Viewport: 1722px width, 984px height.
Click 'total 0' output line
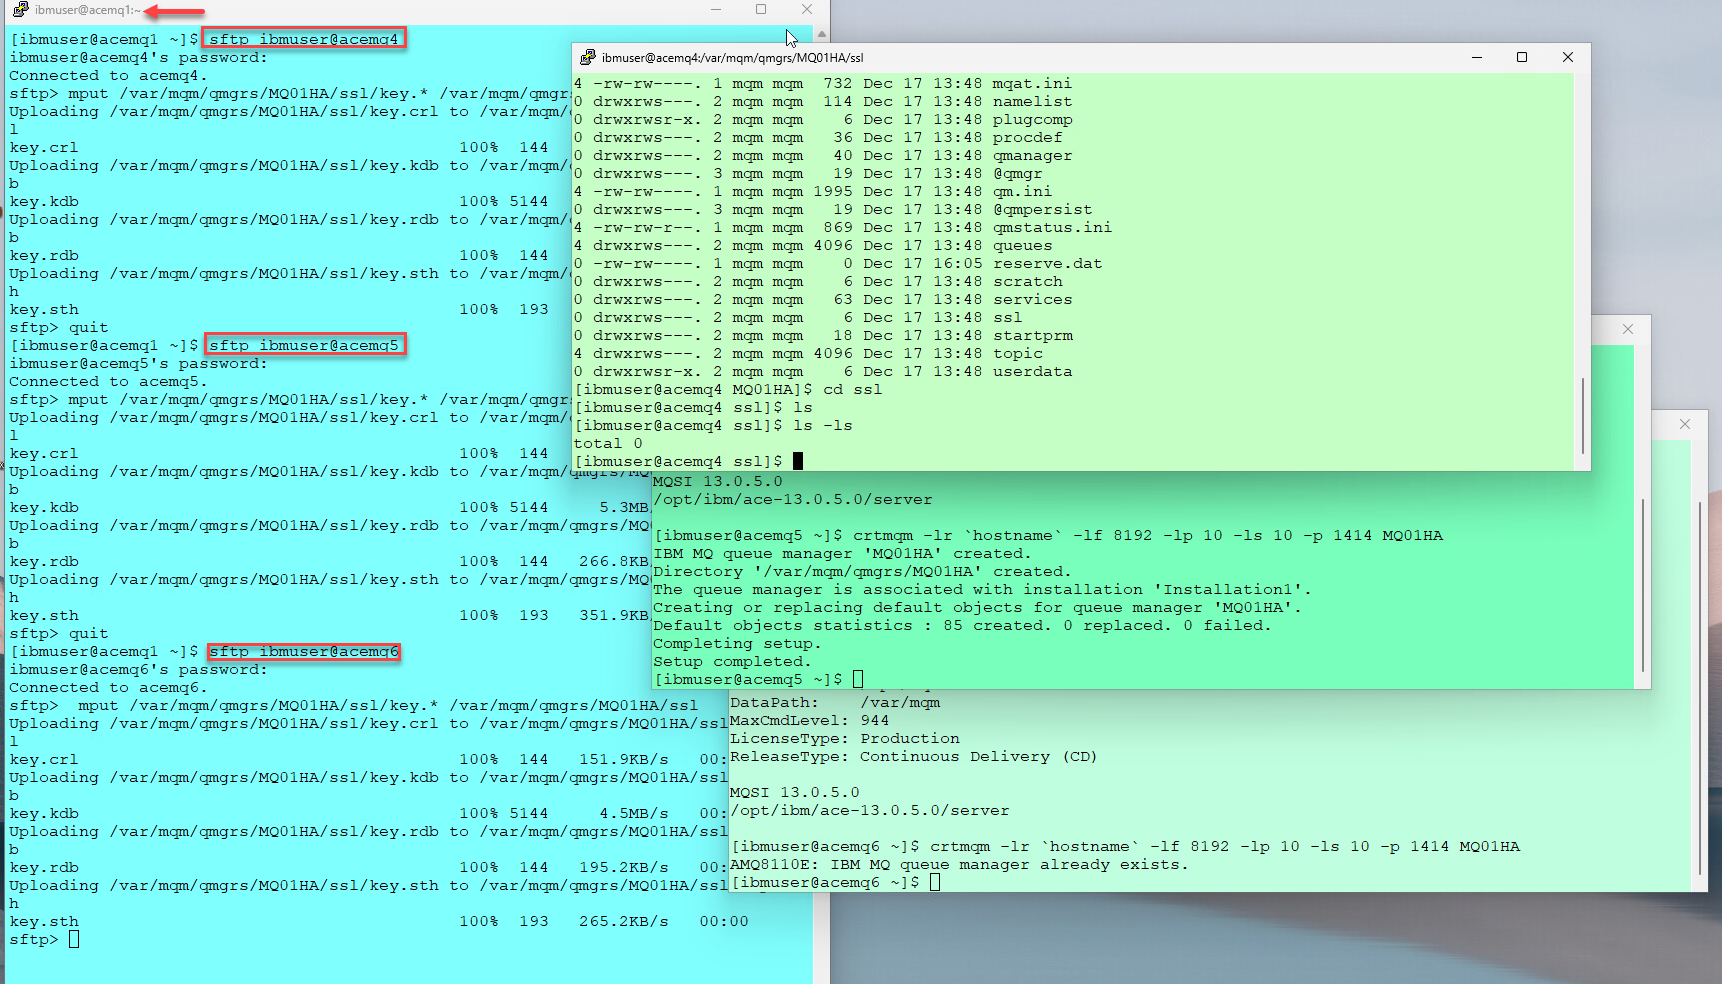[x=608, y=443]
